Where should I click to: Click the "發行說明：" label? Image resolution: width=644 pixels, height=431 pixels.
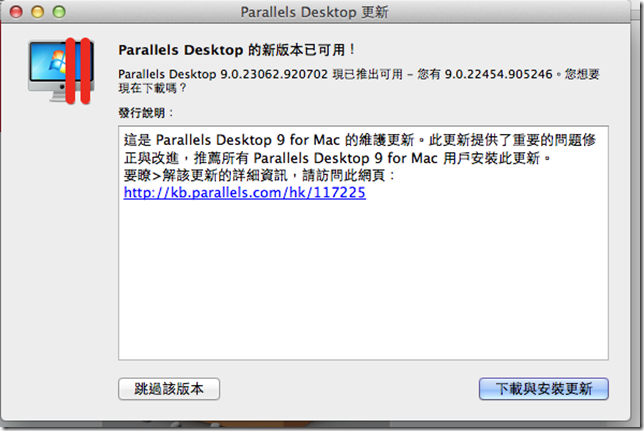146,113
